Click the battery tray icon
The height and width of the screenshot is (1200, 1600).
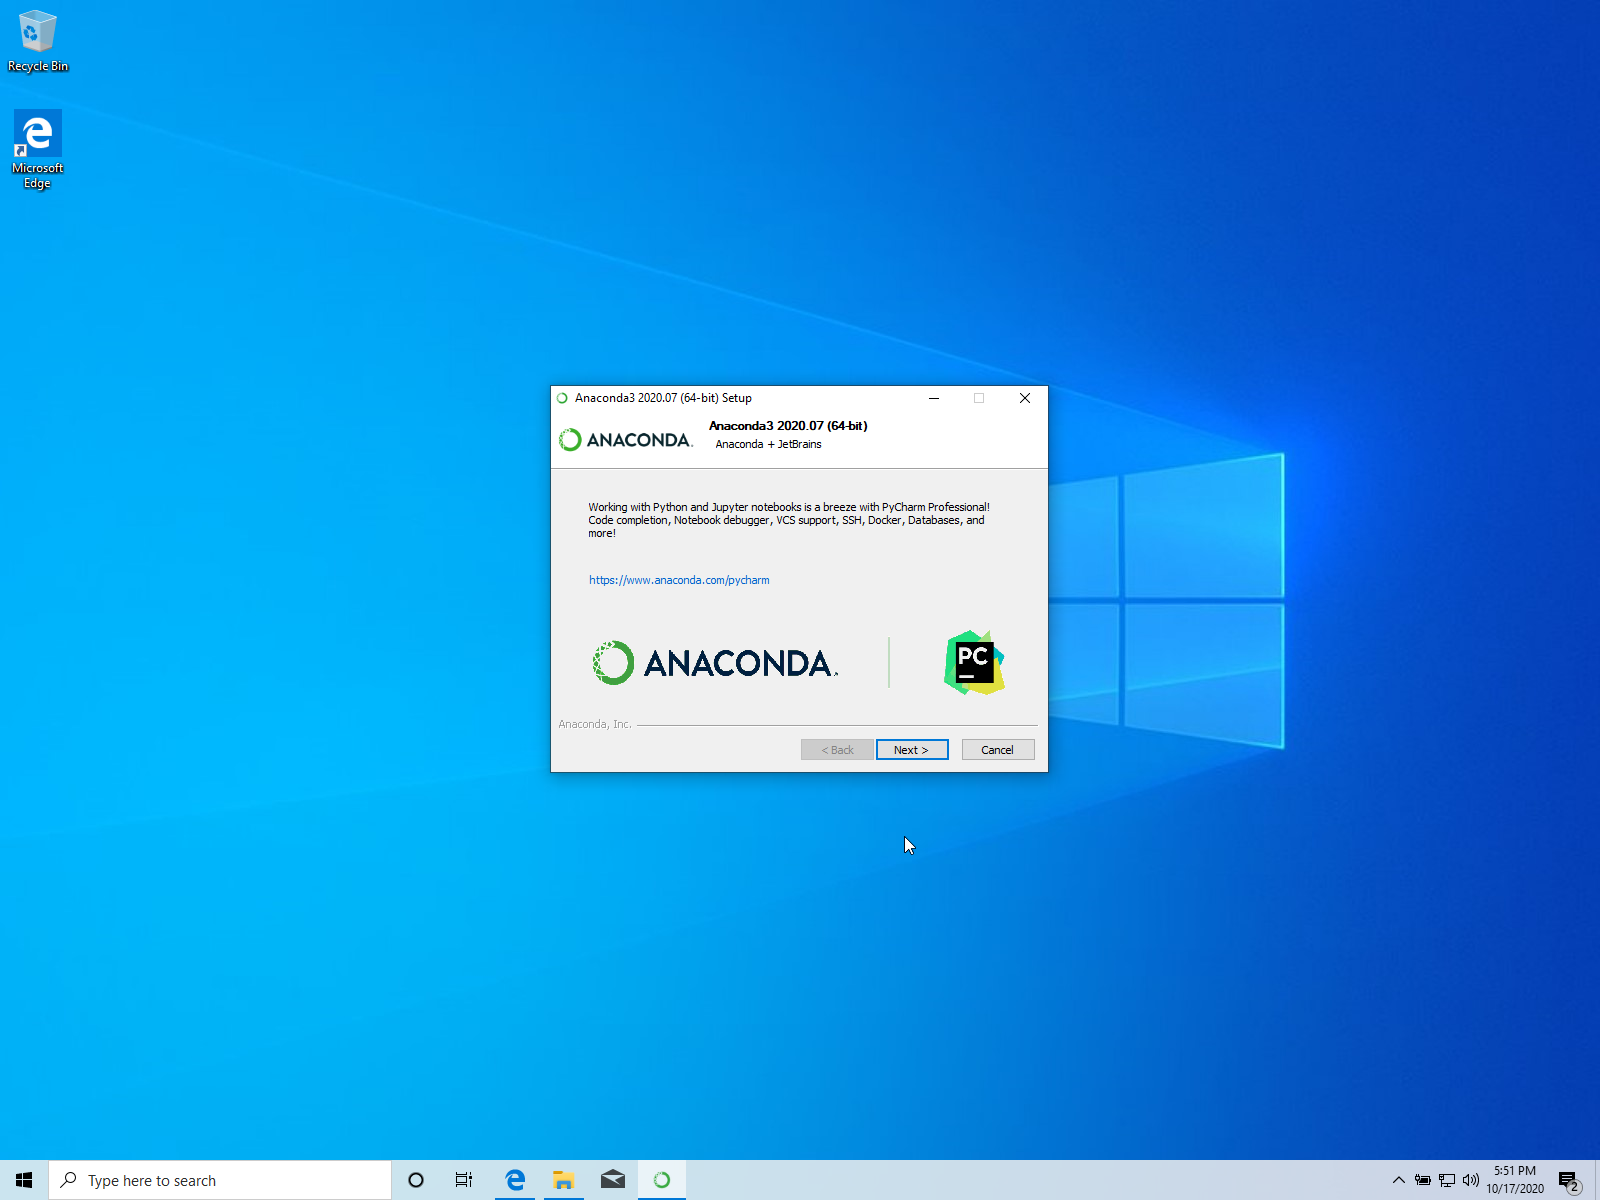tap(1423, 1180)
